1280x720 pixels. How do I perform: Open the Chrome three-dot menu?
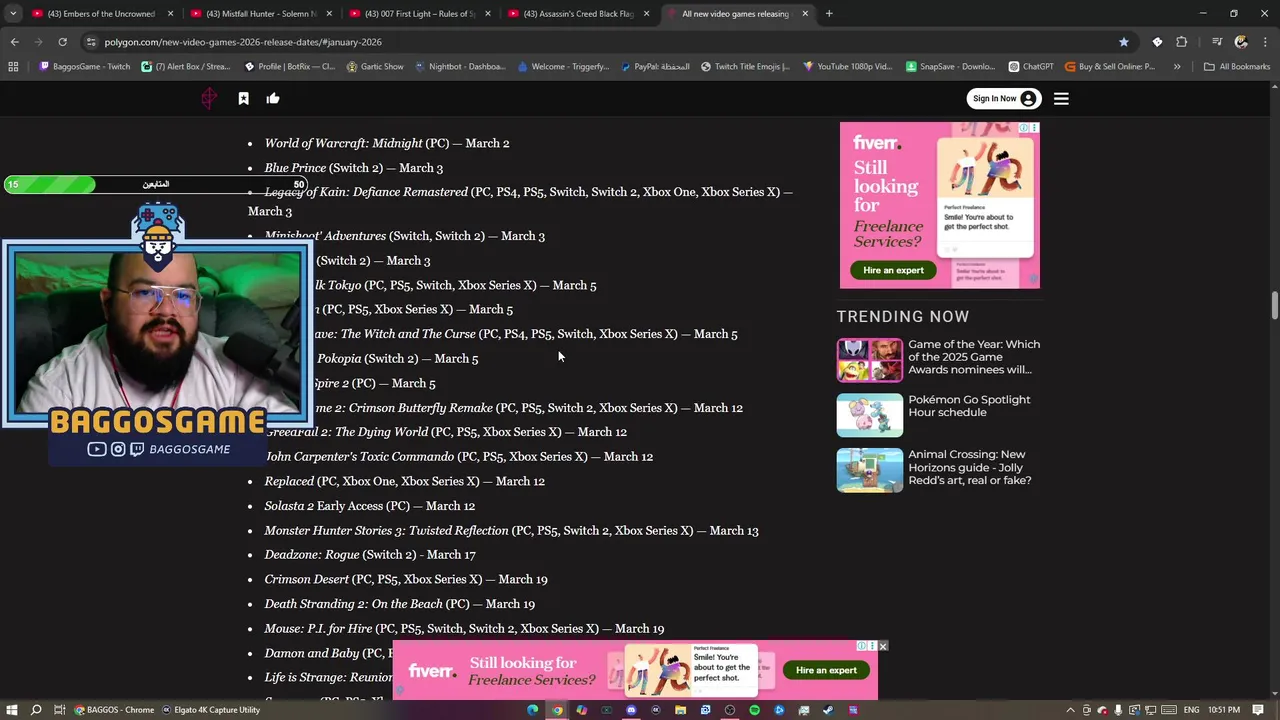[x=1264, y=42]
